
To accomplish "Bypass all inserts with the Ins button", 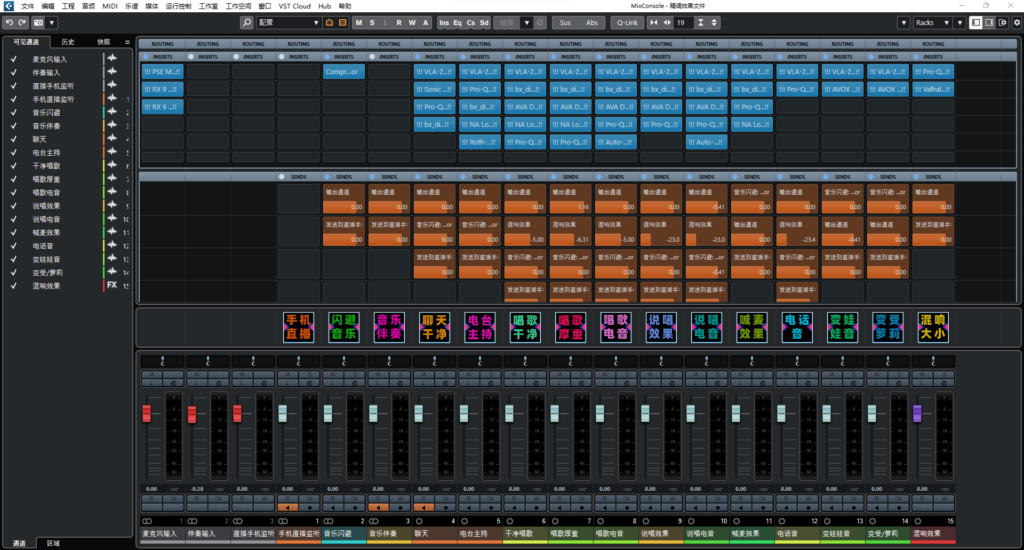I will pyautogui.click(x=444, y=22).
